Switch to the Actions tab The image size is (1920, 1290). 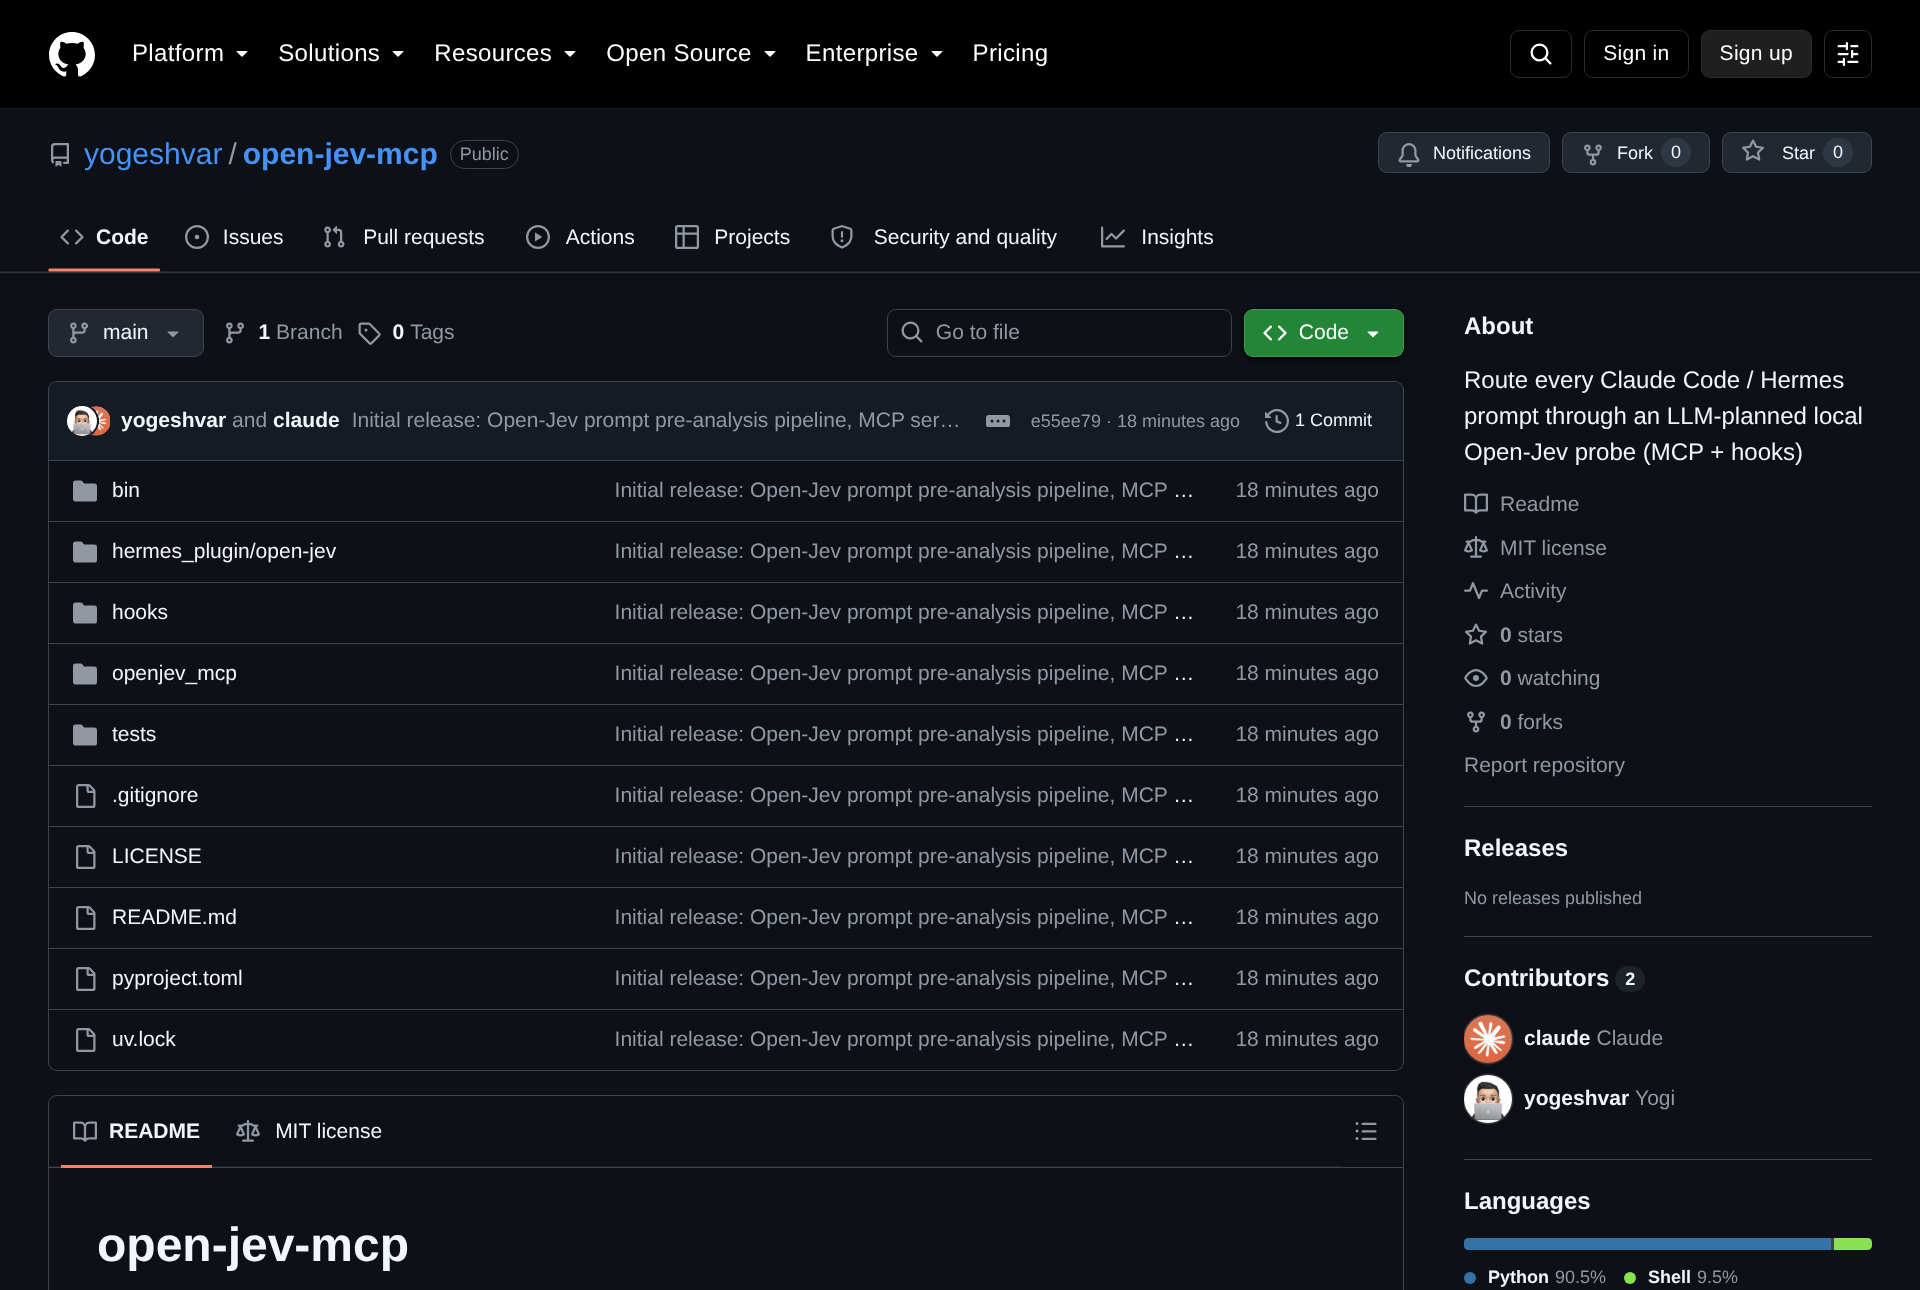tap(581, 238)
